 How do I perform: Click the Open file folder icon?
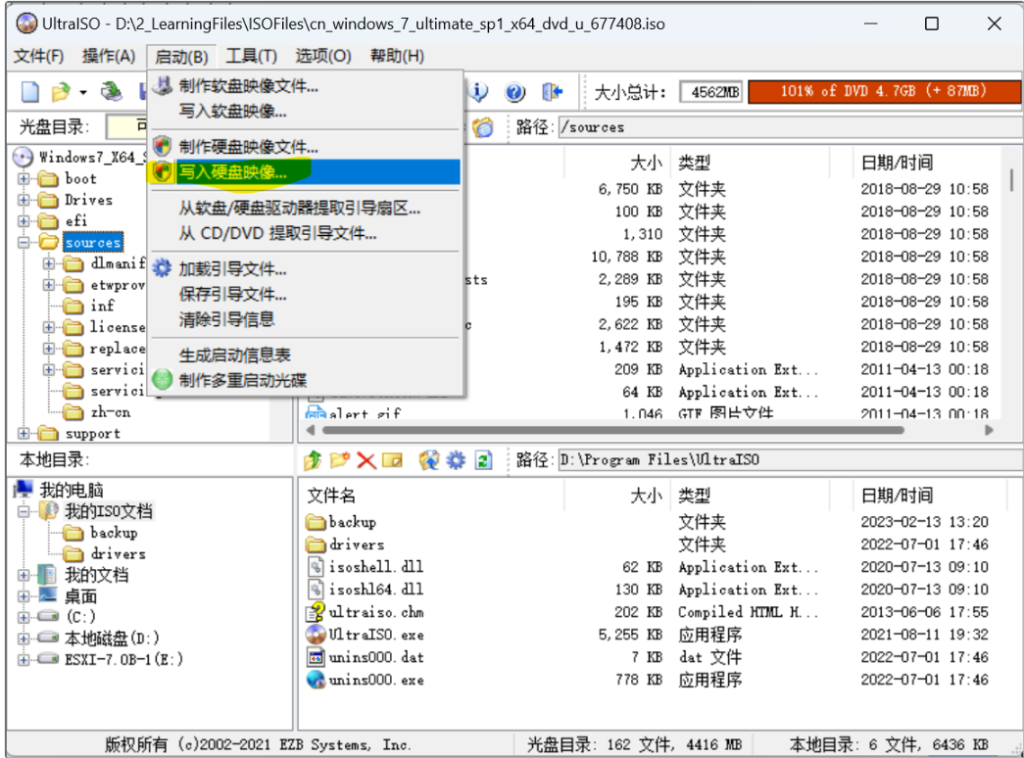(61, 91)
